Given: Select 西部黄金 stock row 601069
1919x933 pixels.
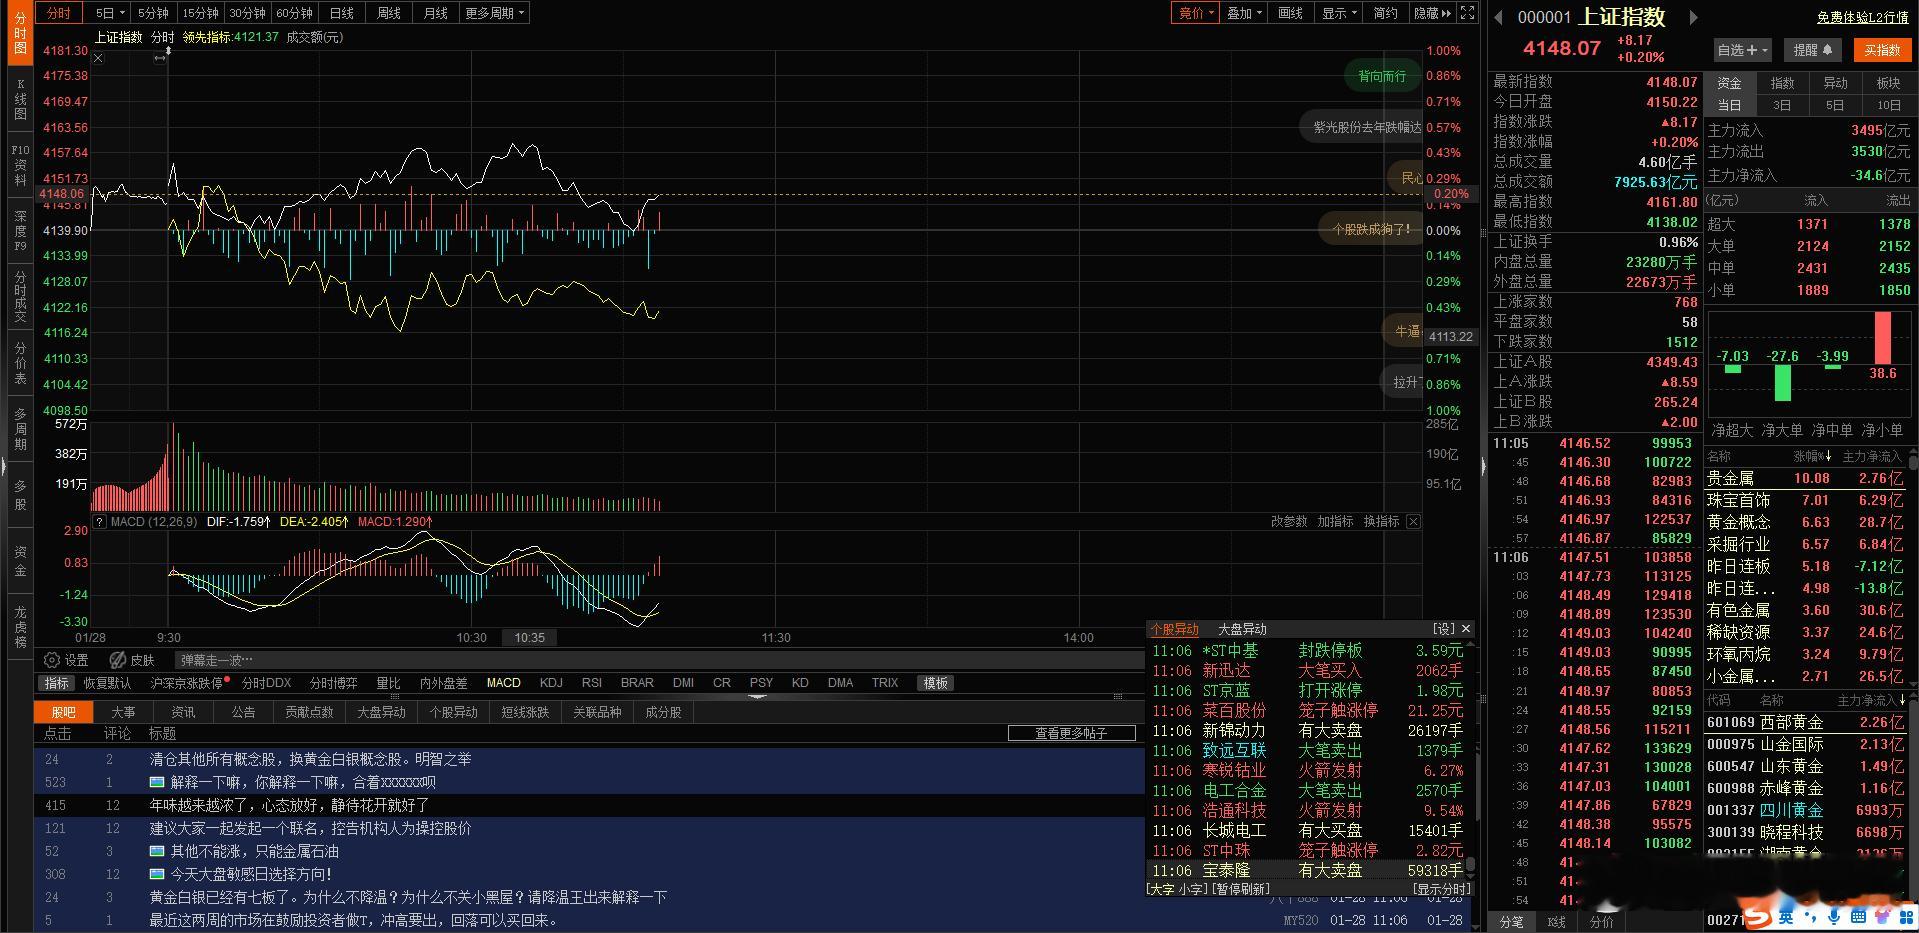Looking at the screenshot, I should point(1806,722).
